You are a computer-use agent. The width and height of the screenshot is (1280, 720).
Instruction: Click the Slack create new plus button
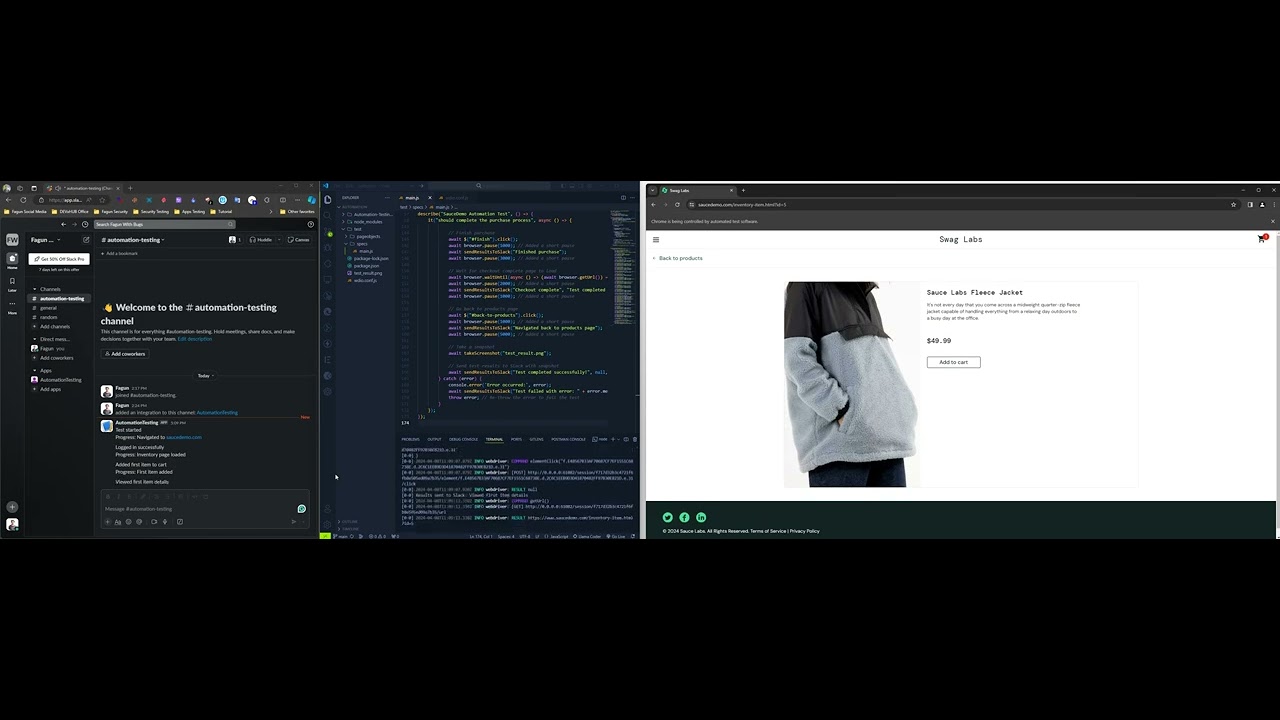pos(12,507)
